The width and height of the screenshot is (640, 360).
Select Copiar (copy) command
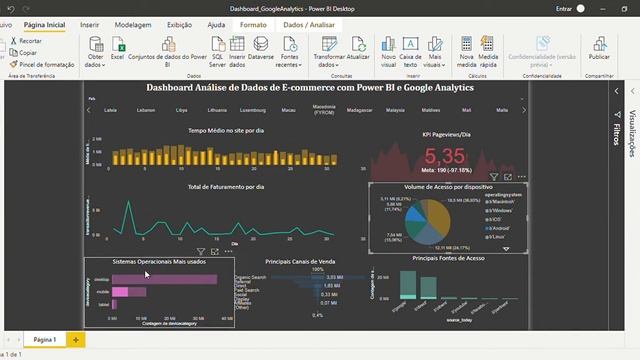(24, 53)
